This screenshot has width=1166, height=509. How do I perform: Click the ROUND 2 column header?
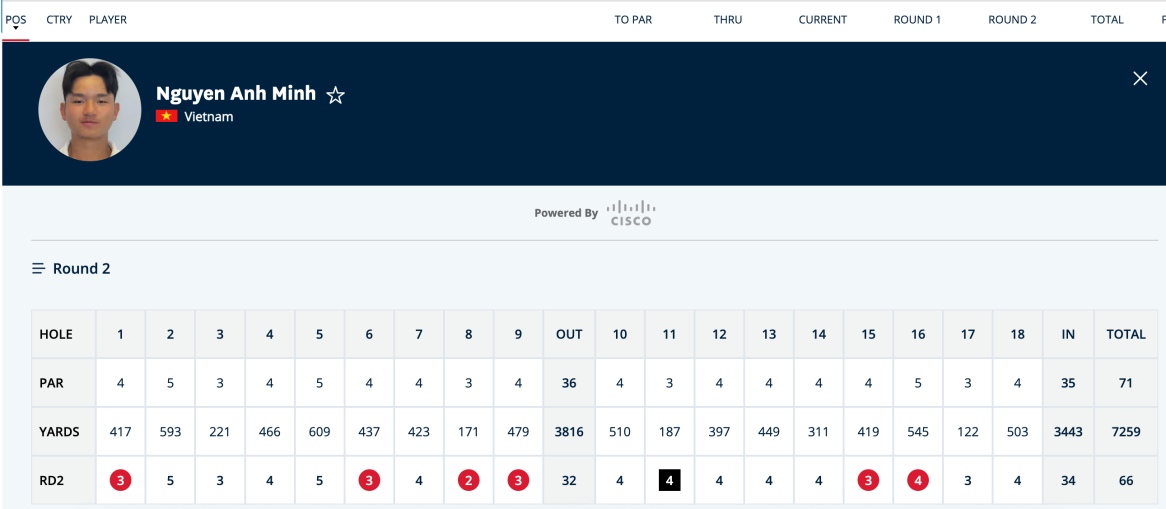[x=1012, y=20]
